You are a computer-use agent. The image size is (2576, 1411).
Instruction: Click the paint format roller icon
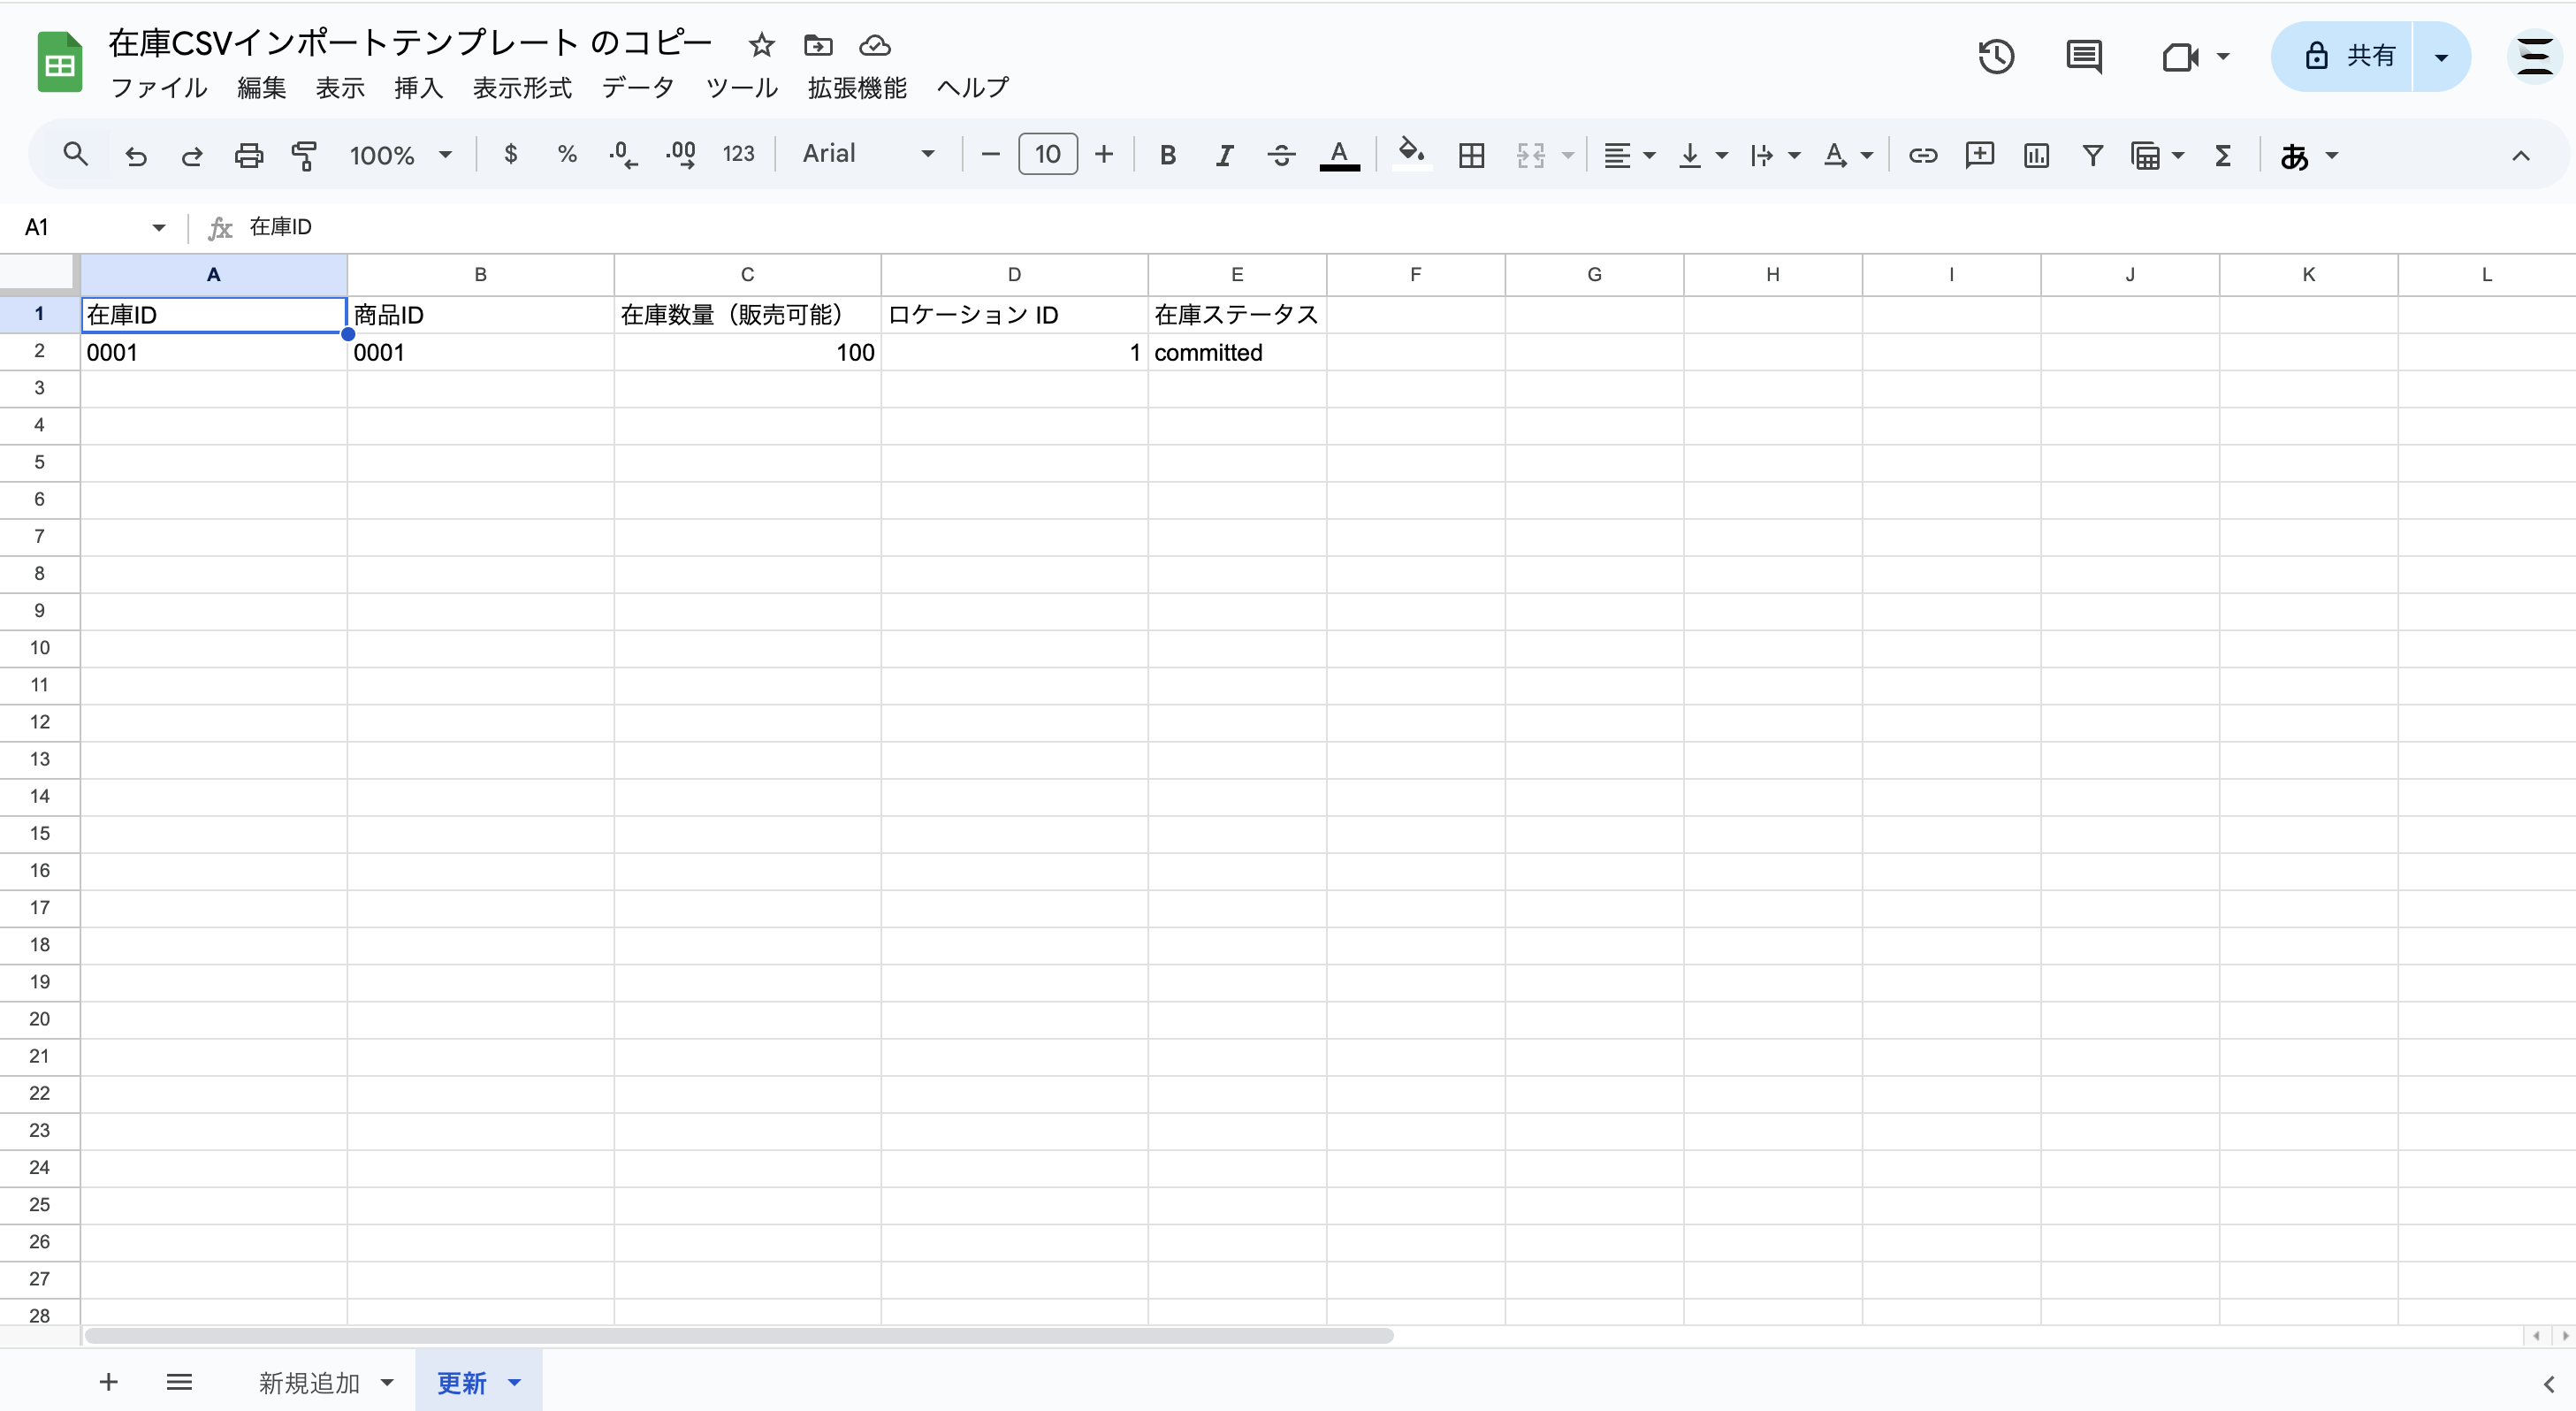click(304, 155)
